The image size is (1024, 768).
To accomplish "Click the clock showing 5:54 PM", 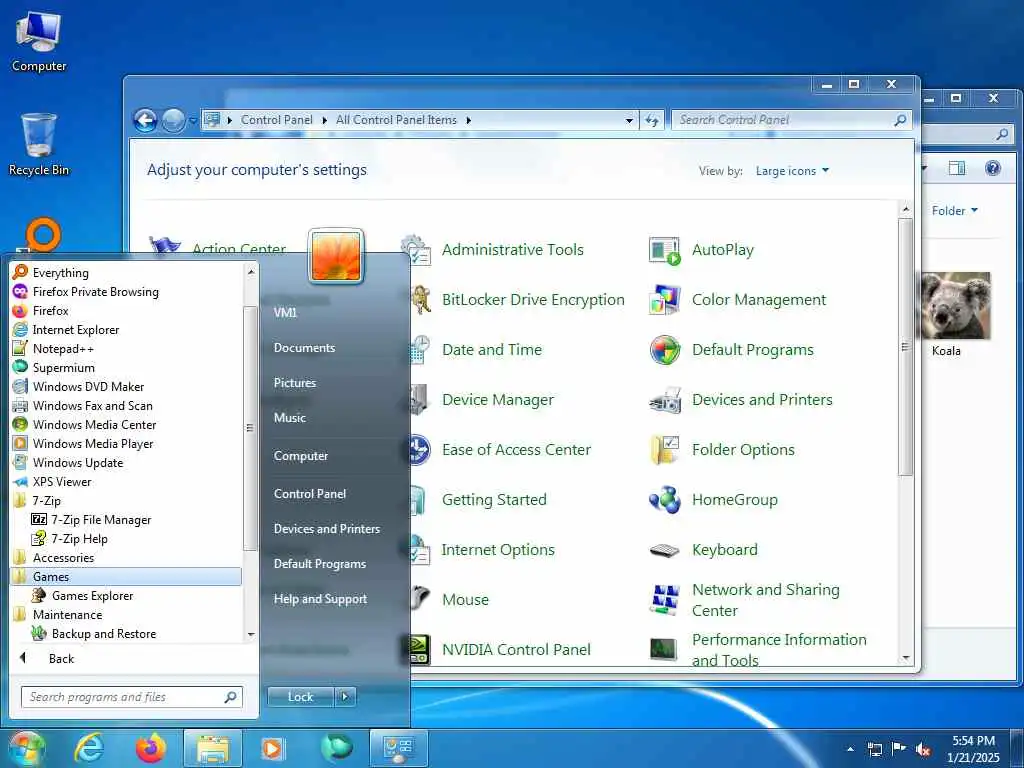I will click(973, 741).
